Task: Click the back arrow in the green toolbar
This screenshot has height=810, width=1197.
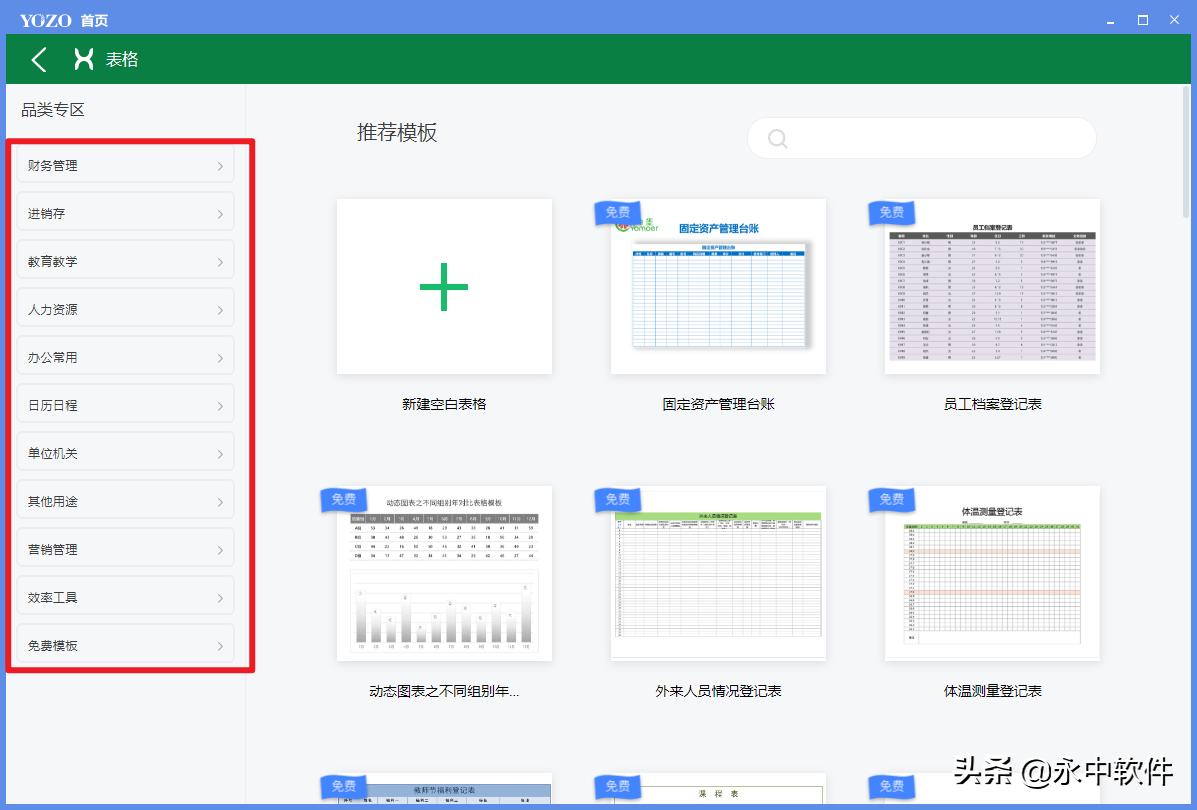Action: 38,60
